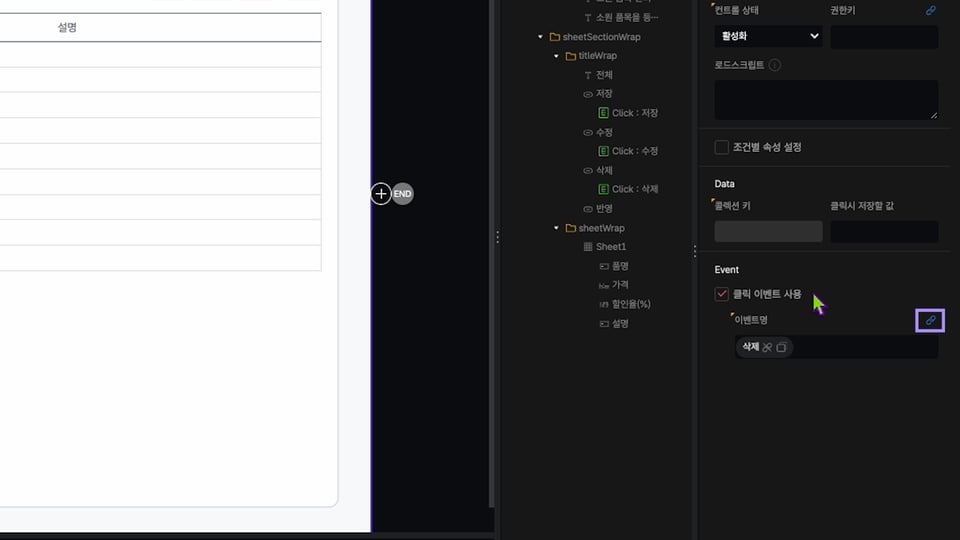This screenshot has width=960, height=540.
Task: Collapse the sheetSectionWrap folder arrow
Action: pyautogui.click(x=540, y=37)
